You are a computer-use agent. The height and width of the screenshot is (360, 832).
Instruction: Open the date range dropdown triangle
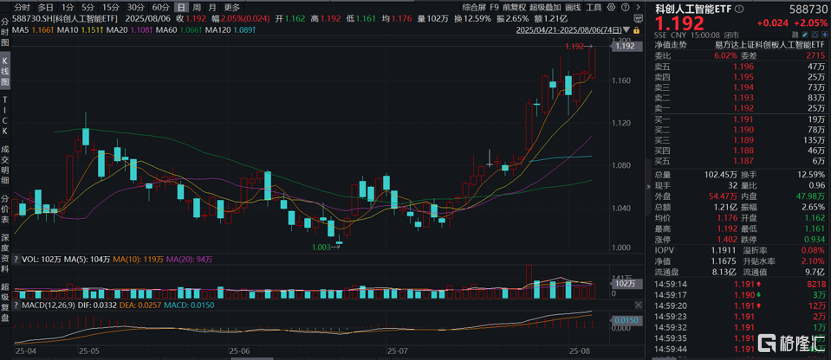coord(626,30)
